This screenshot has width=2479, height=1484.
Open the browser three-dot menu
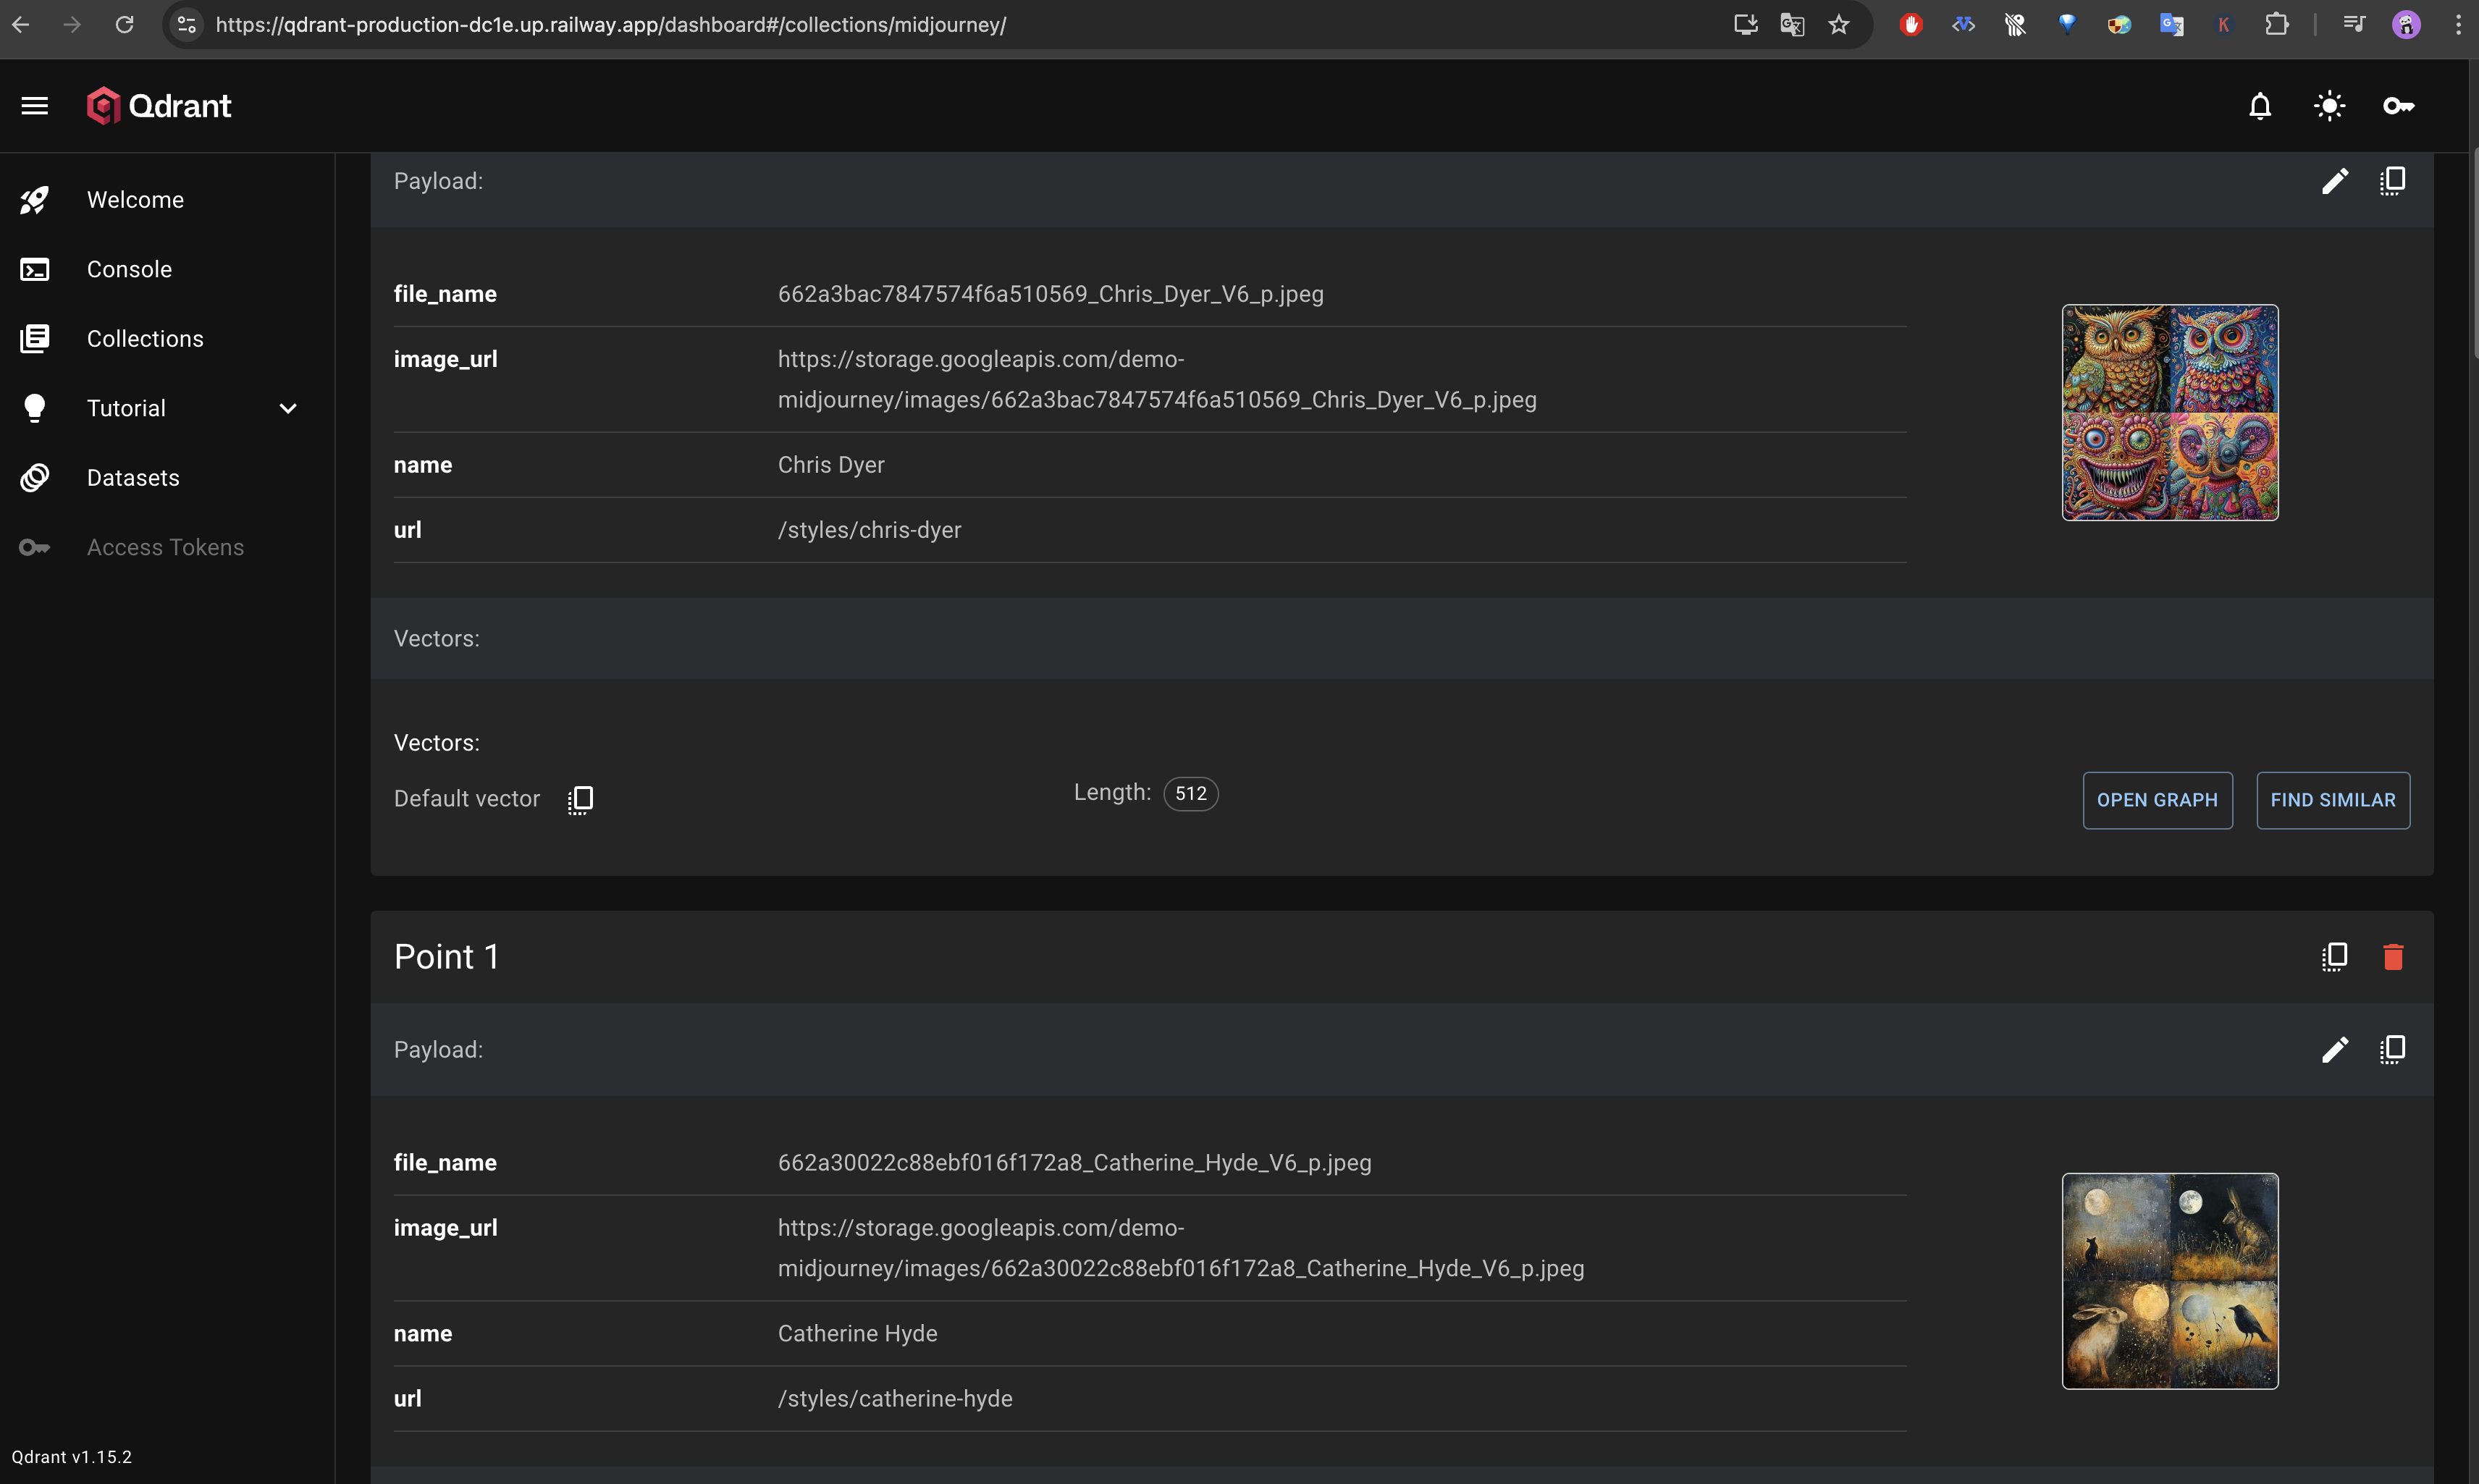click(2458, 24)
